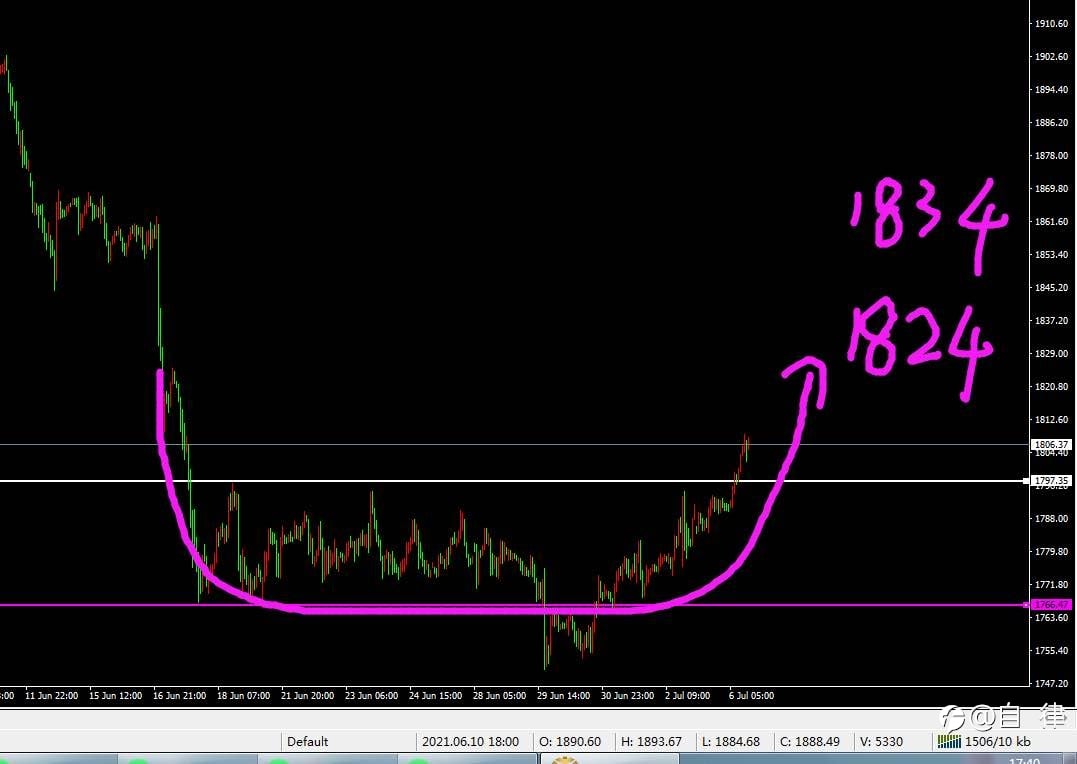Click the 1797.35 line price tag
1077x764 pixels.
pos(1052,481)
